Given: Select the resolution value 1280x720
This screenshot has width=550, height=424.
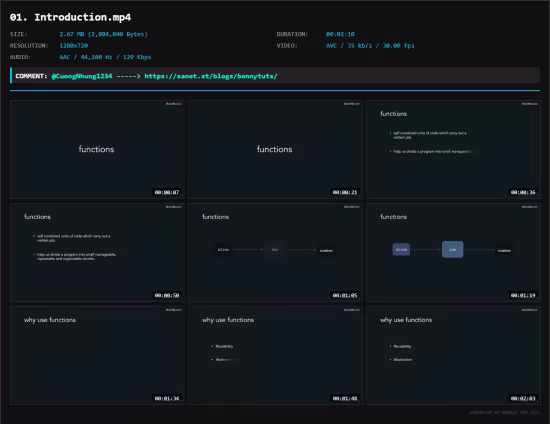Looking at the screenshot, I should coord(74,46).
